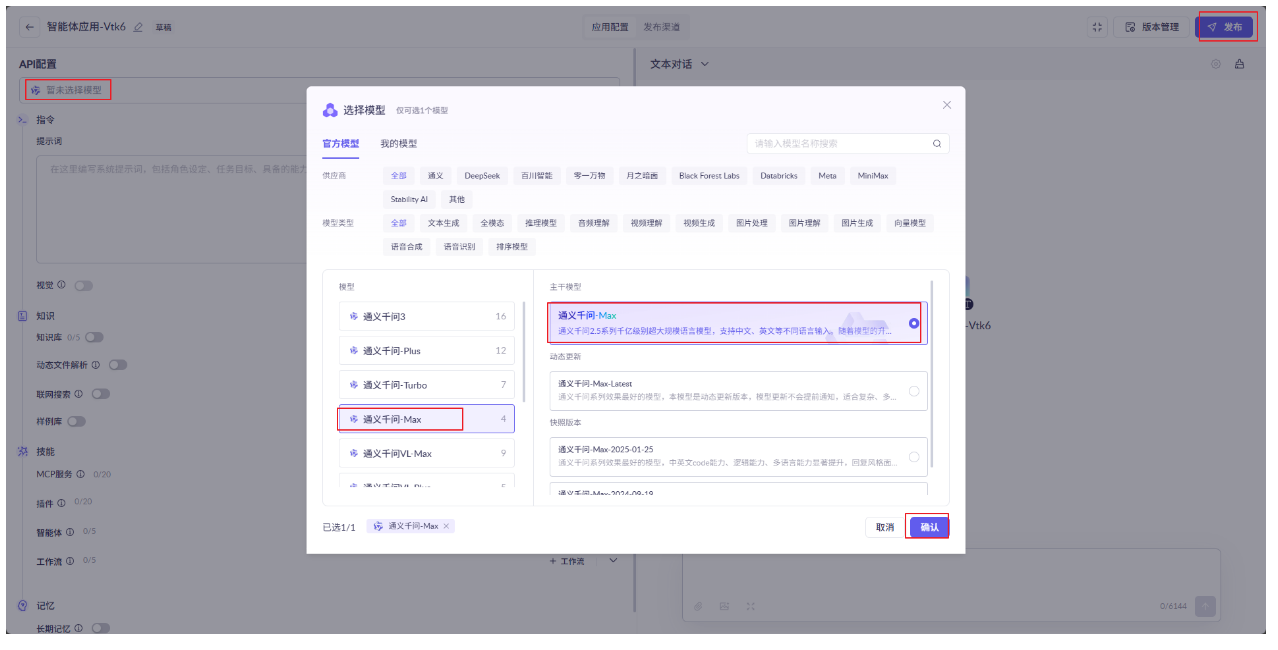Click the collapse-view icon left of 版本管理
The width and height of the screenshot is (1278, 650).
[1097, 27]
